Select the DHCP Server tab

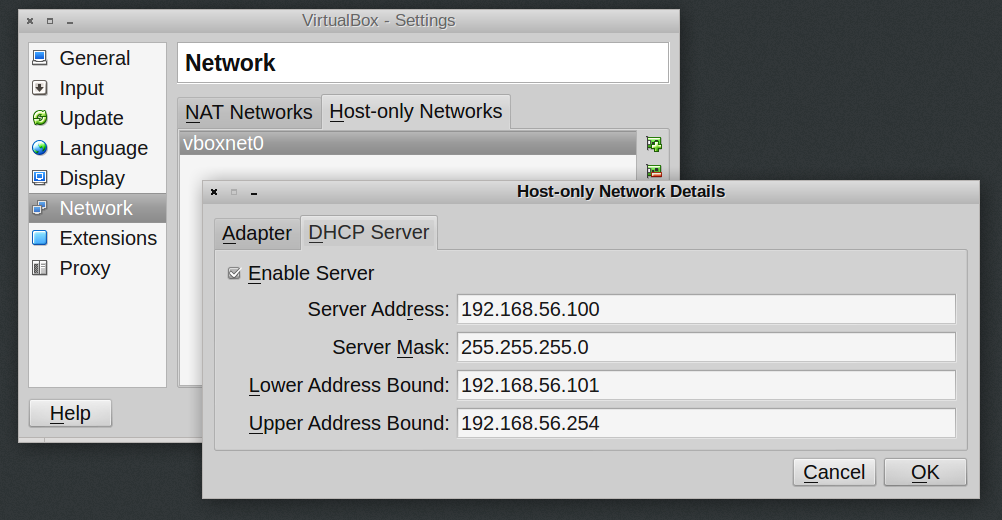(x=369, y=232)
